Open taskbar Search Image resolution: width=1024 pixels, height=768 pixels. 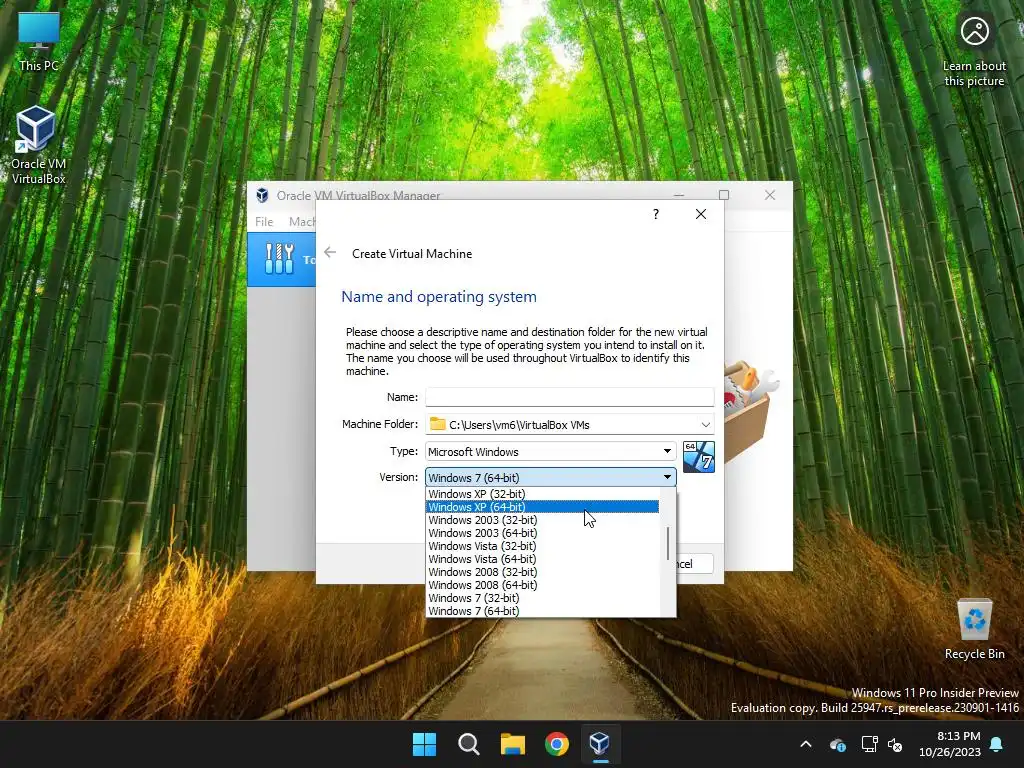(468, 744)
